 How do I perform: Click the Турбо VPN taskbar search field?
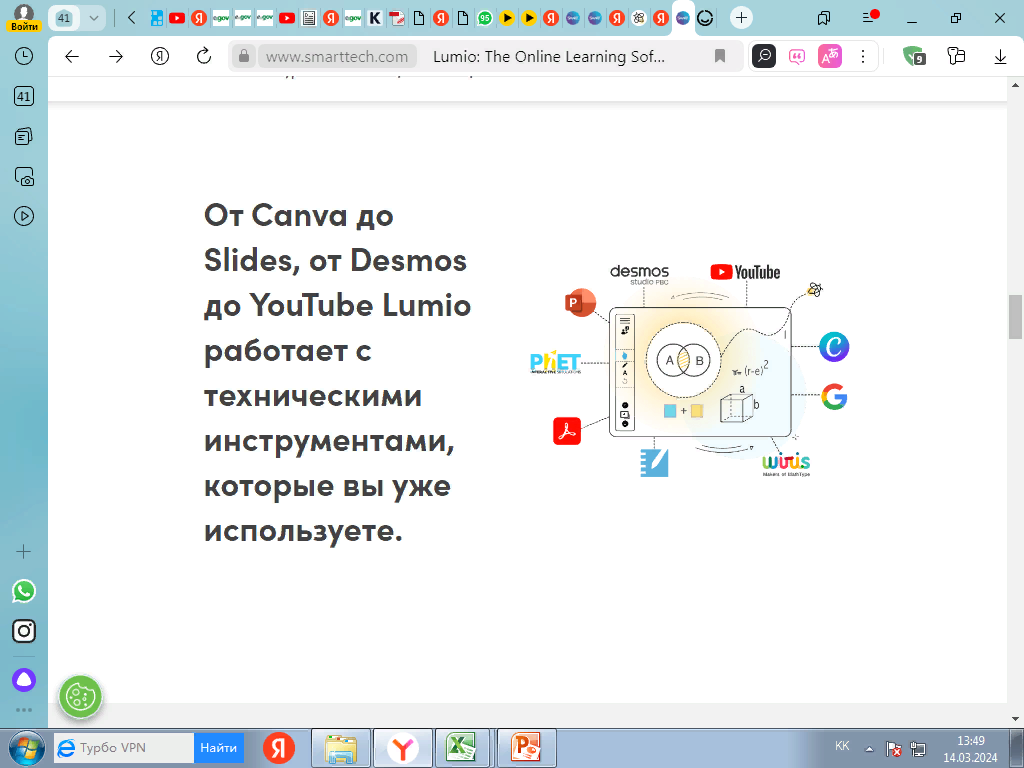click(123, 748)
